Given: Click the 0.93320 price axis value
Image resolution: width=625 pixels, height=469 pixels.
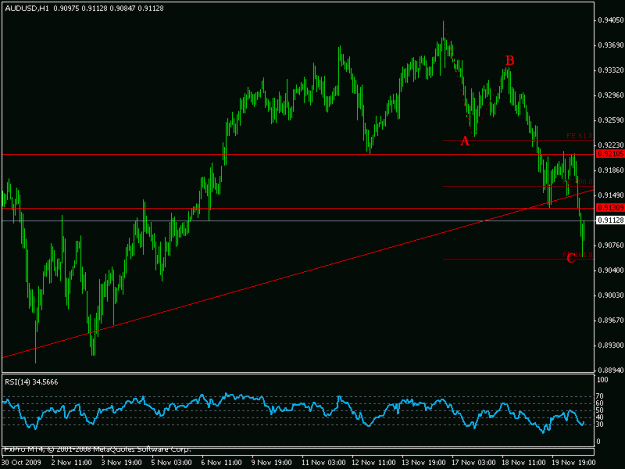Looking at the screenshot, I should pos(611,70).
